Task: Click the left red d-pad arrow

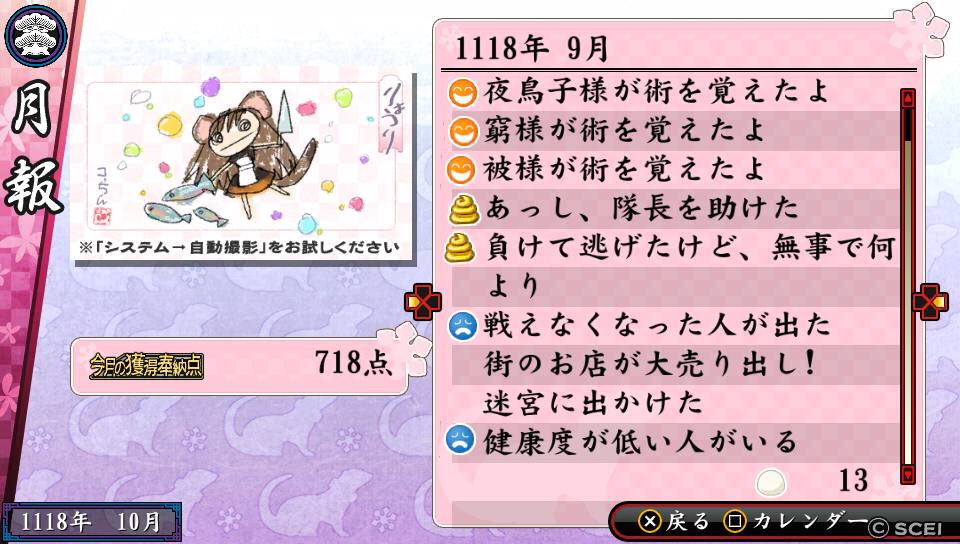Action: click(423, 301)
